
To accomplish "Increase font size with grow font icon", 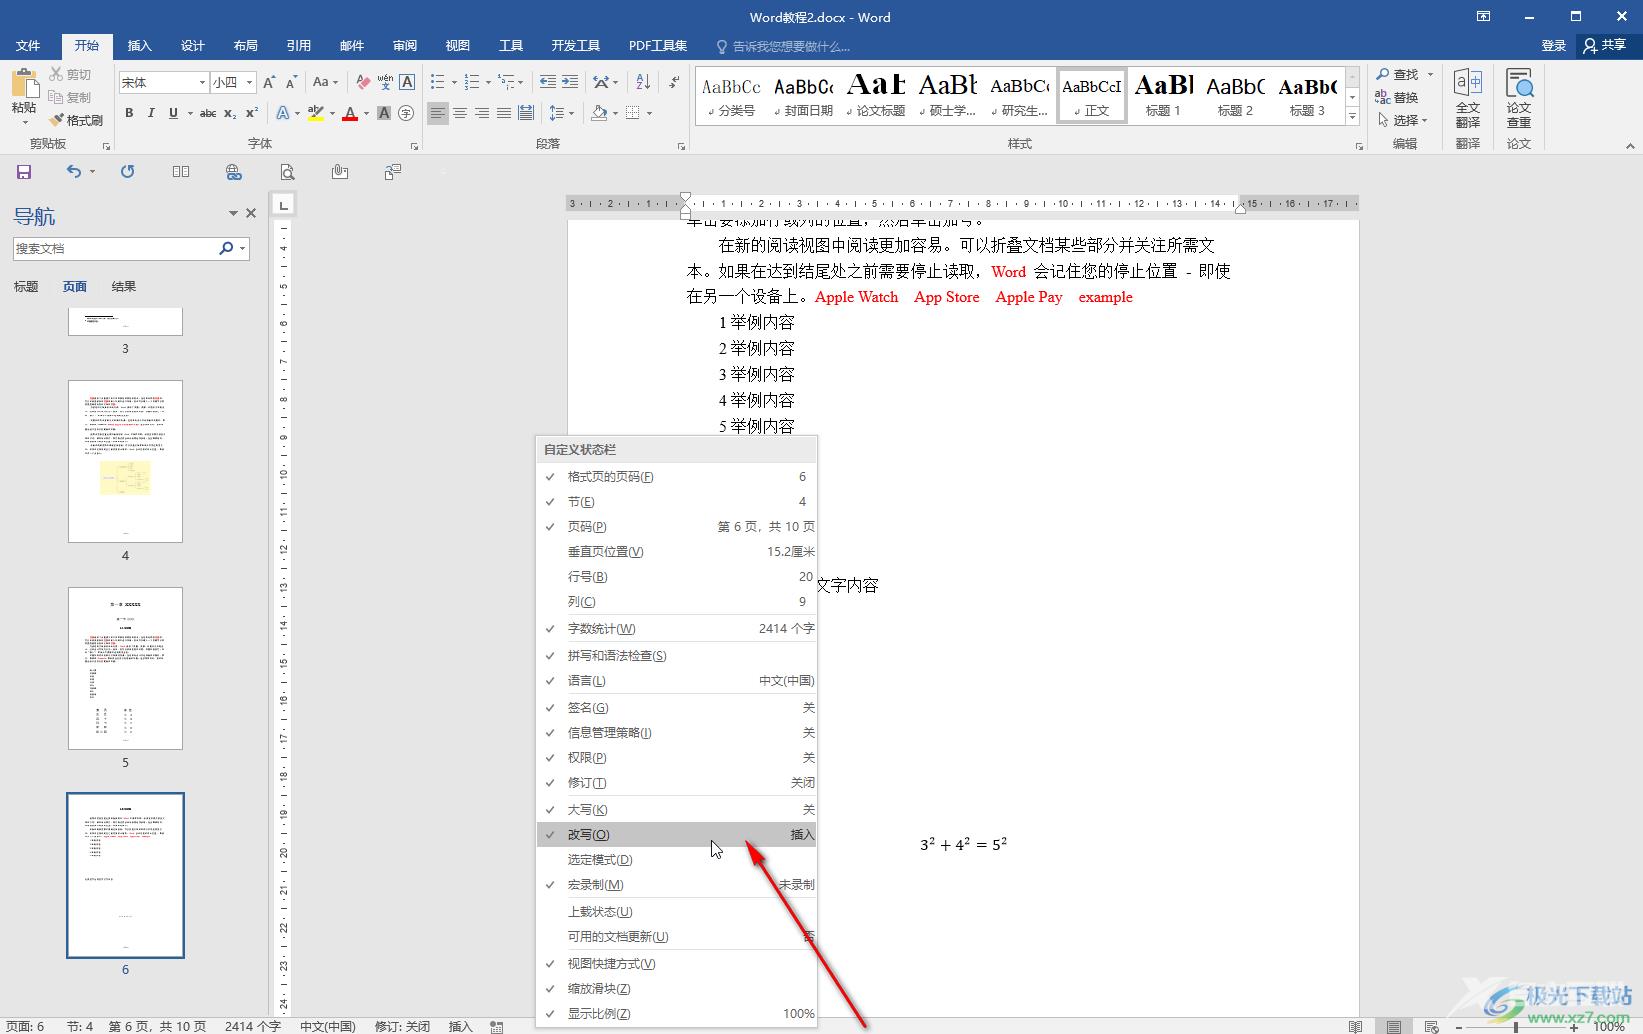I will pos(269,82).
